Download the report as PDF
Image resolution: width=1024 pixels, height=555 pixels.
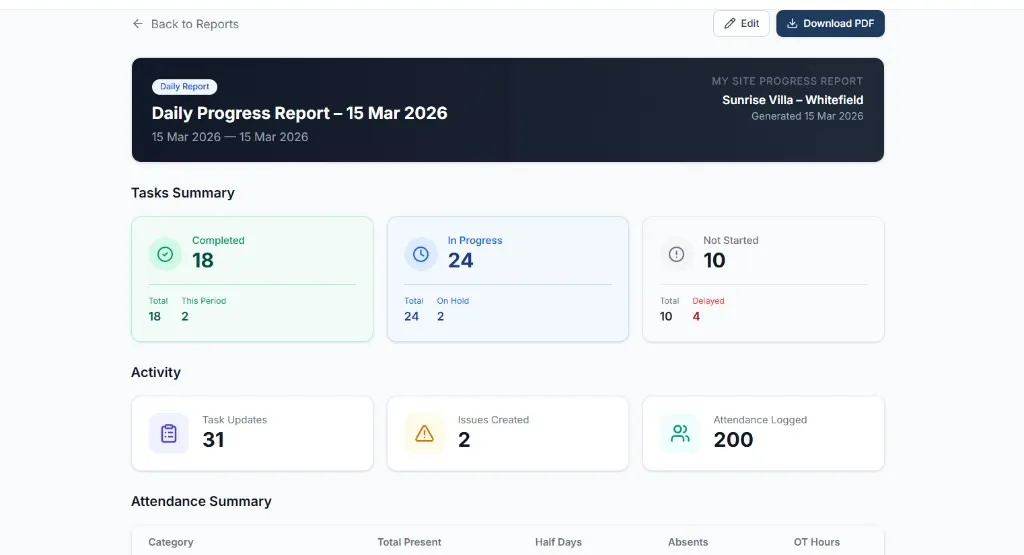click(830, 24)
